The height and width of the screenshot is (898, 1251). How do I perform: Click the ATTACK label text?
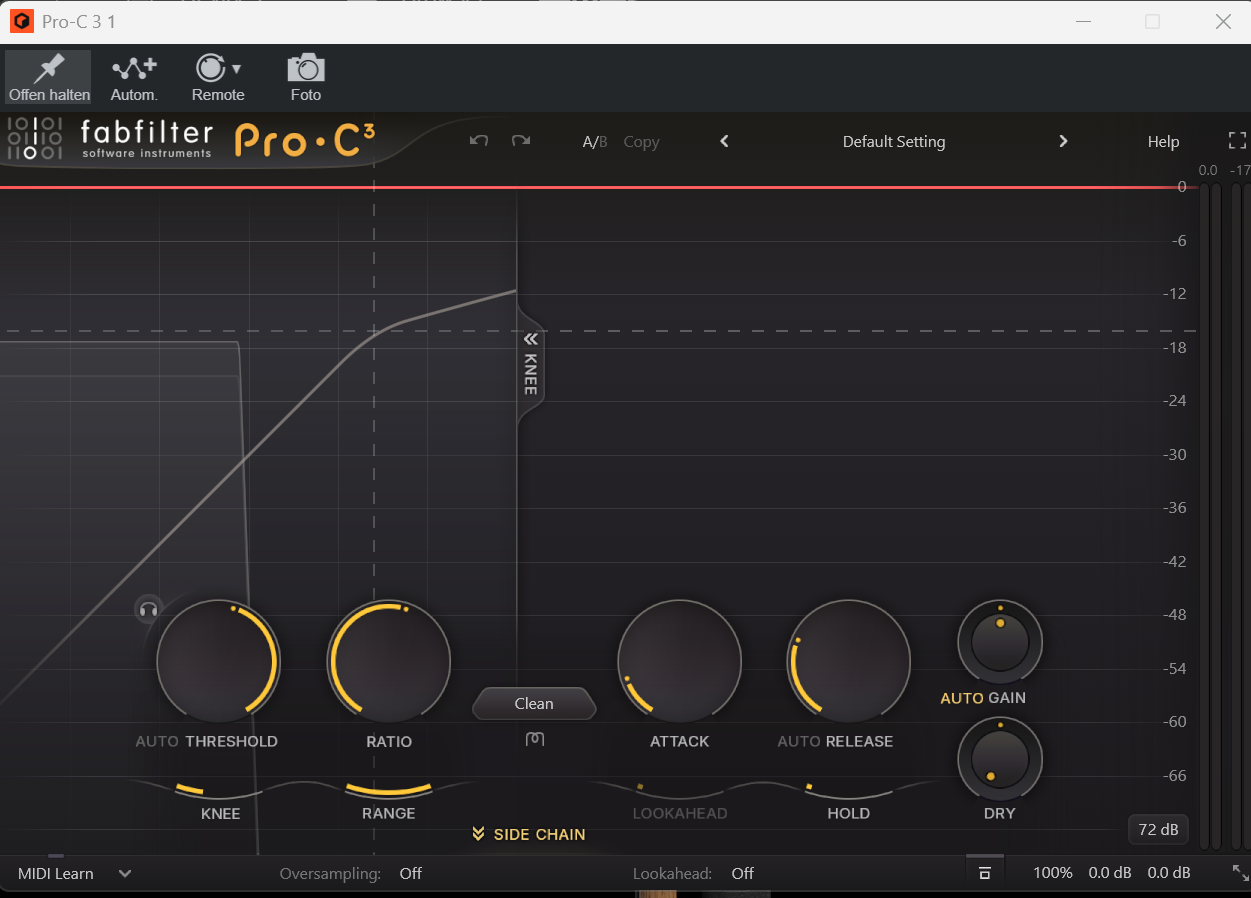tap(680, 742)
